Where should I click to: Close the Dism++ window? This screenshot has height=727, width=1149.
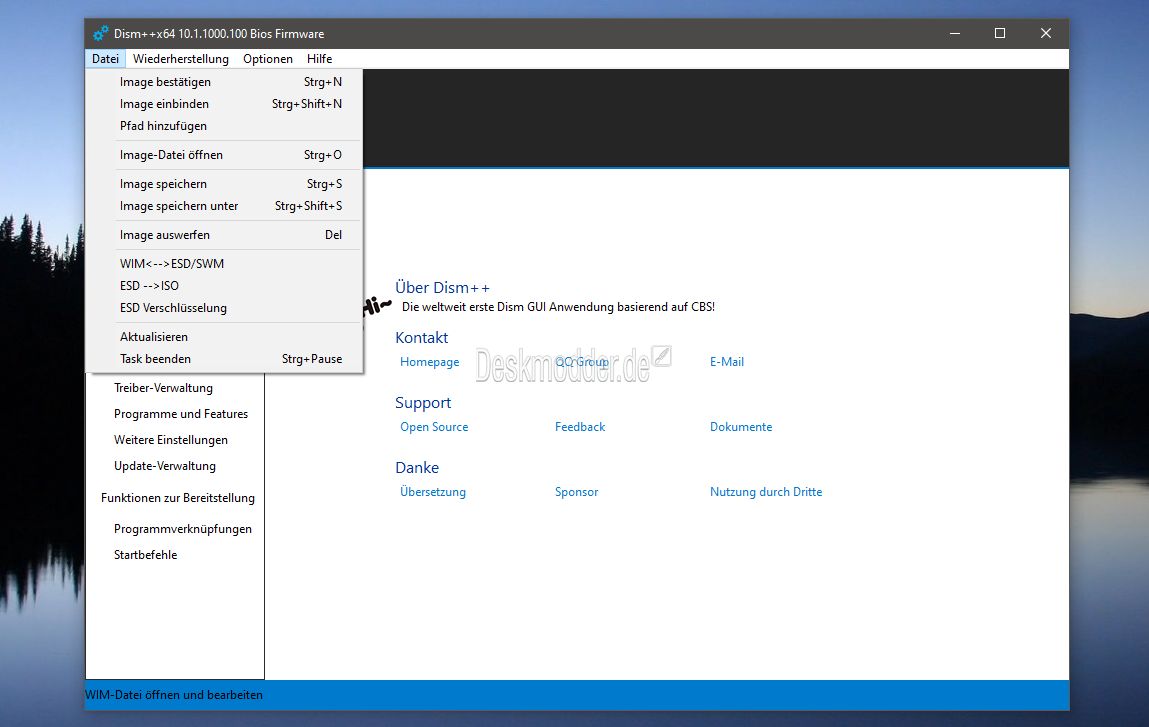pyautogui.click(x=1046, y=34)
